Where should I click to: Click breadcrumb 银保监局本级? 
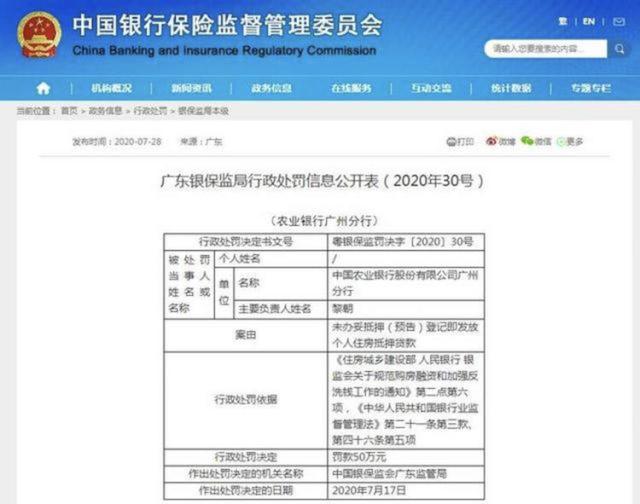tap(203, 111)
